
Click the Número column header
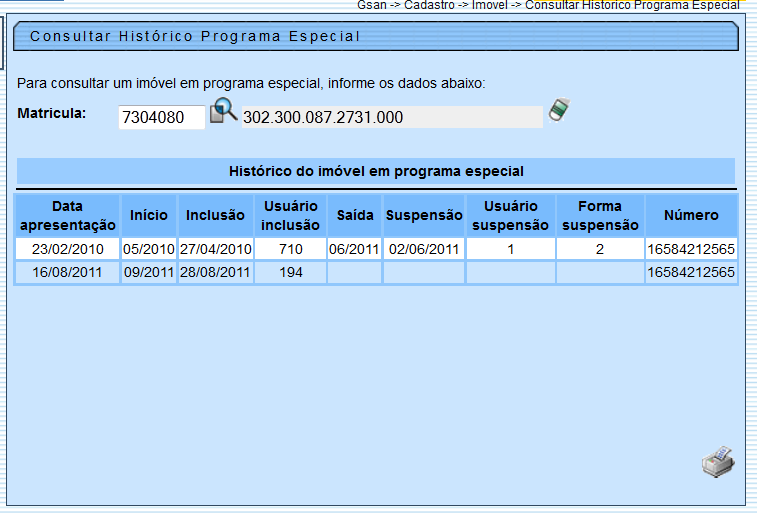(x=691, y=215)
